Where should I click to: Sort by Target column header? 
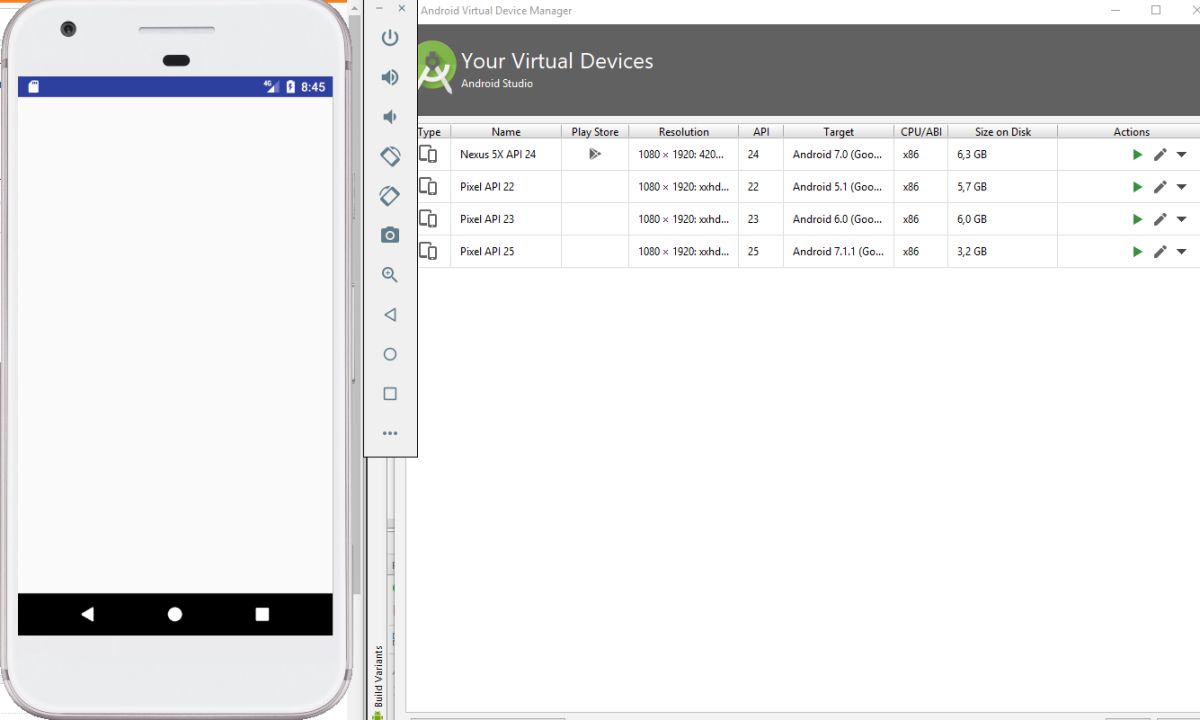(838, 131)
